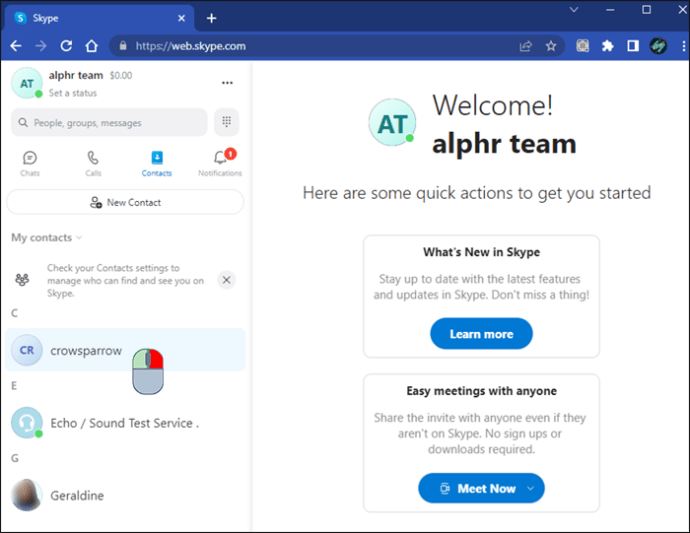The image size is (690, 533).
Task: Select the Contacts icon
Action: point(157,158)
